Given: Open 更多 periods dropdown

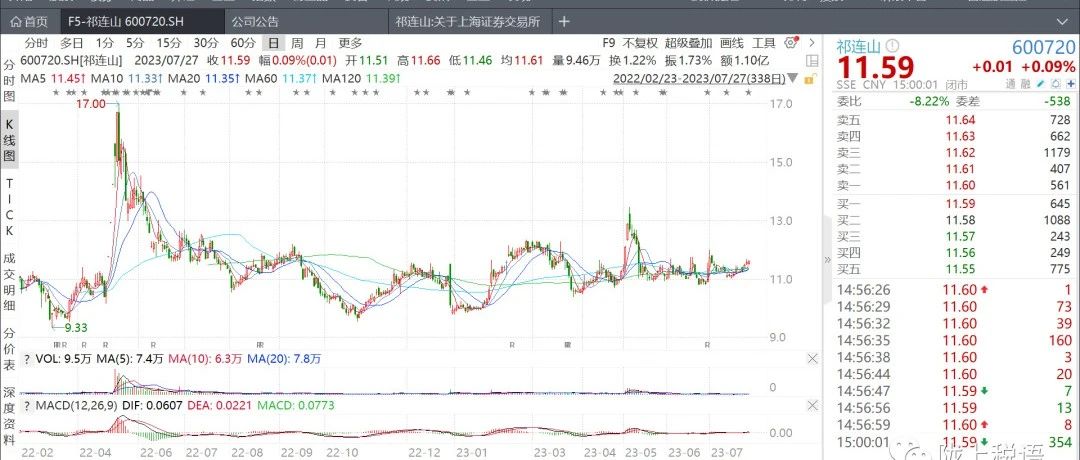Looking at the screenshot, I should [x=350, y=43].
